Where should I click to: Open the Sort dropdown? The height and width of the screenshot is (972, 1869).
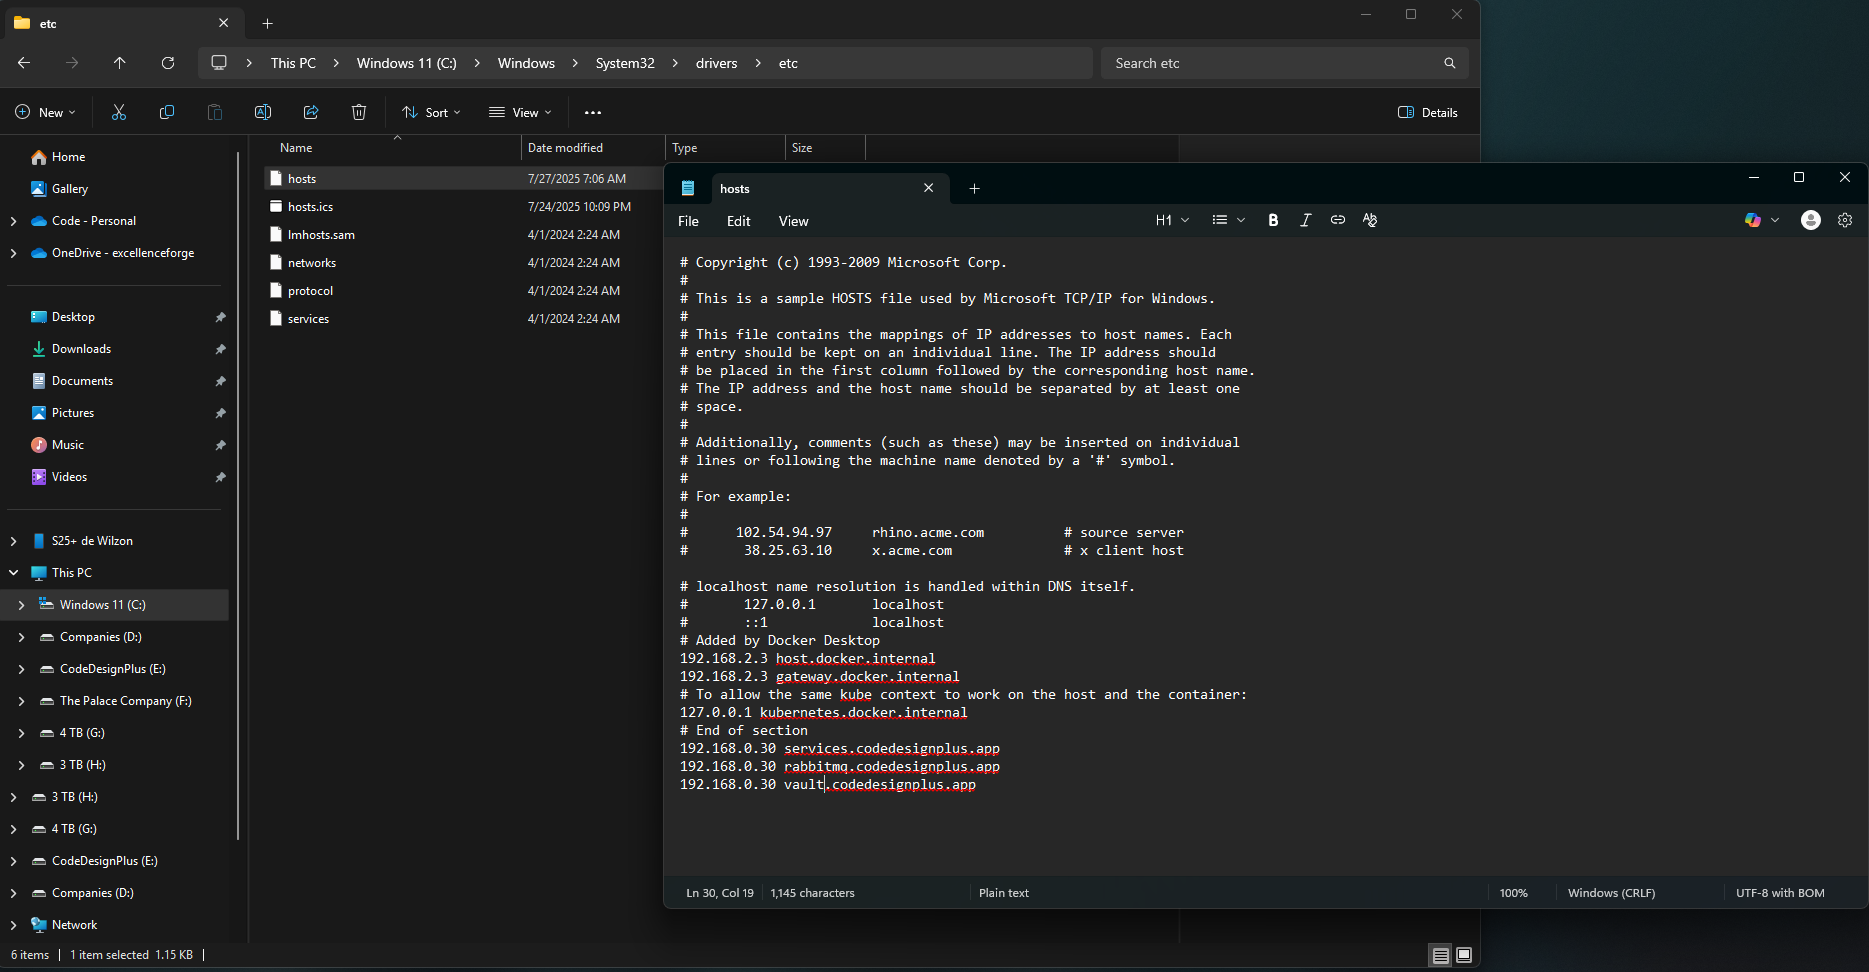pyautogui.click(x=432, y=112)
